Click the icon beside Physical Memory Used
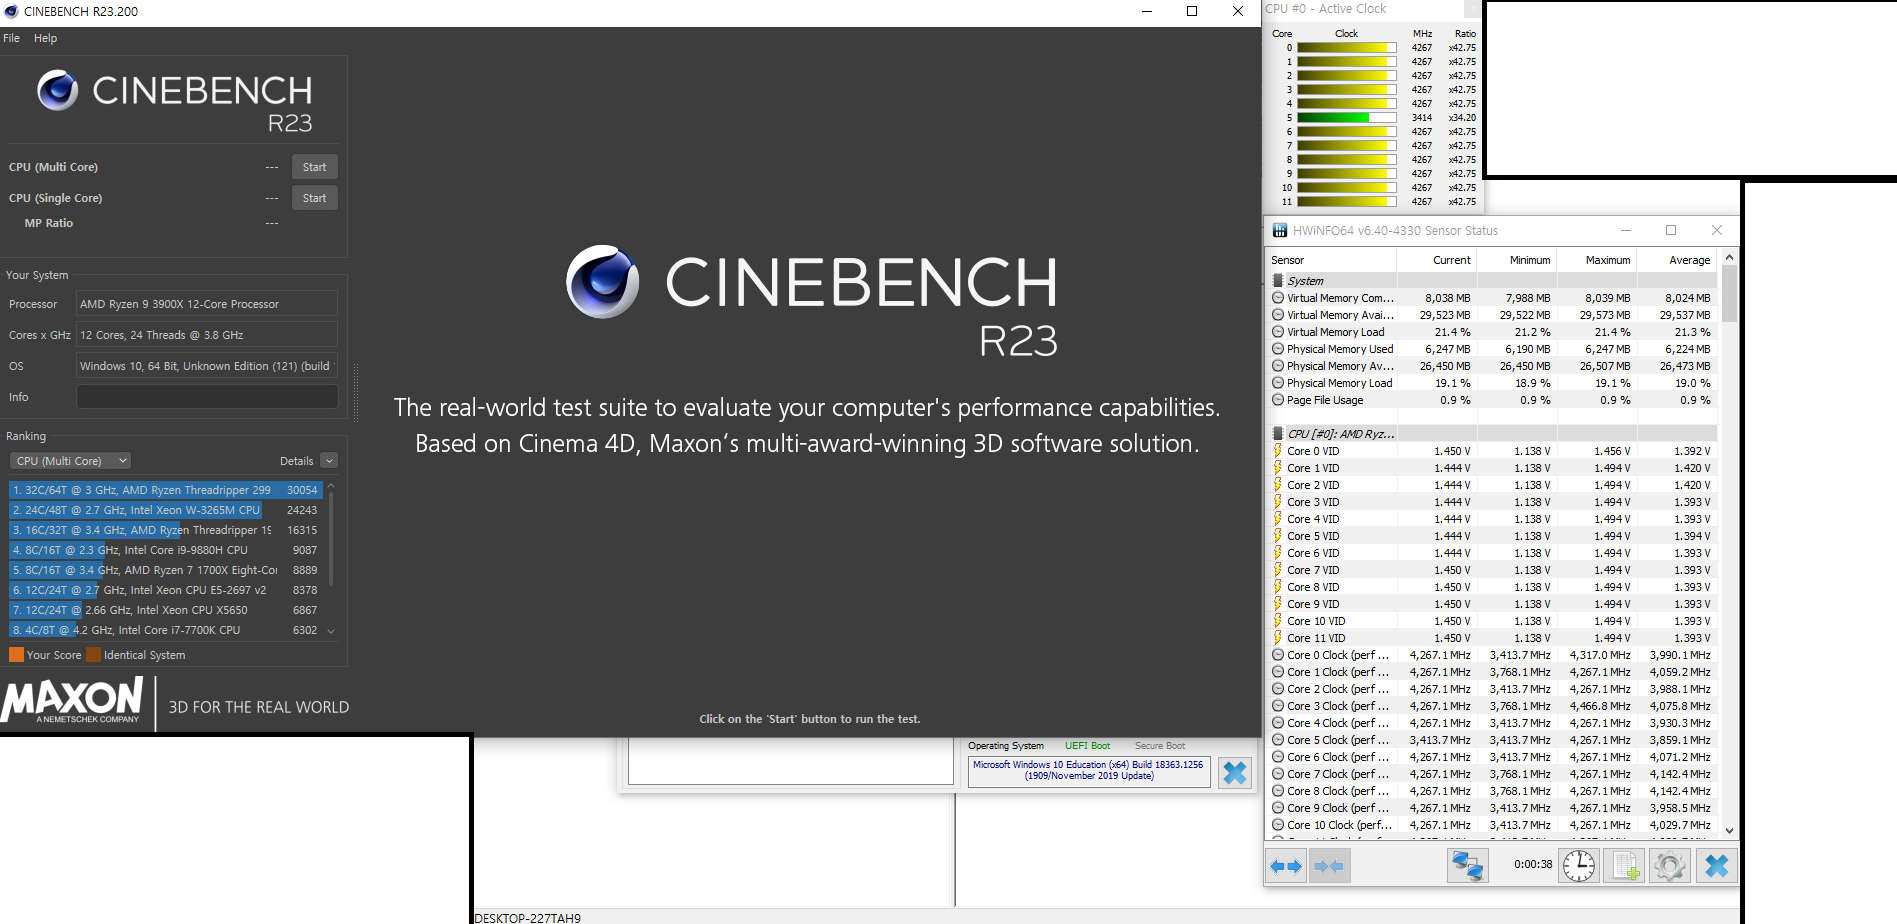Image resolution: width=1897 pixels, height=924 pixels. (x=1278, y=349)
